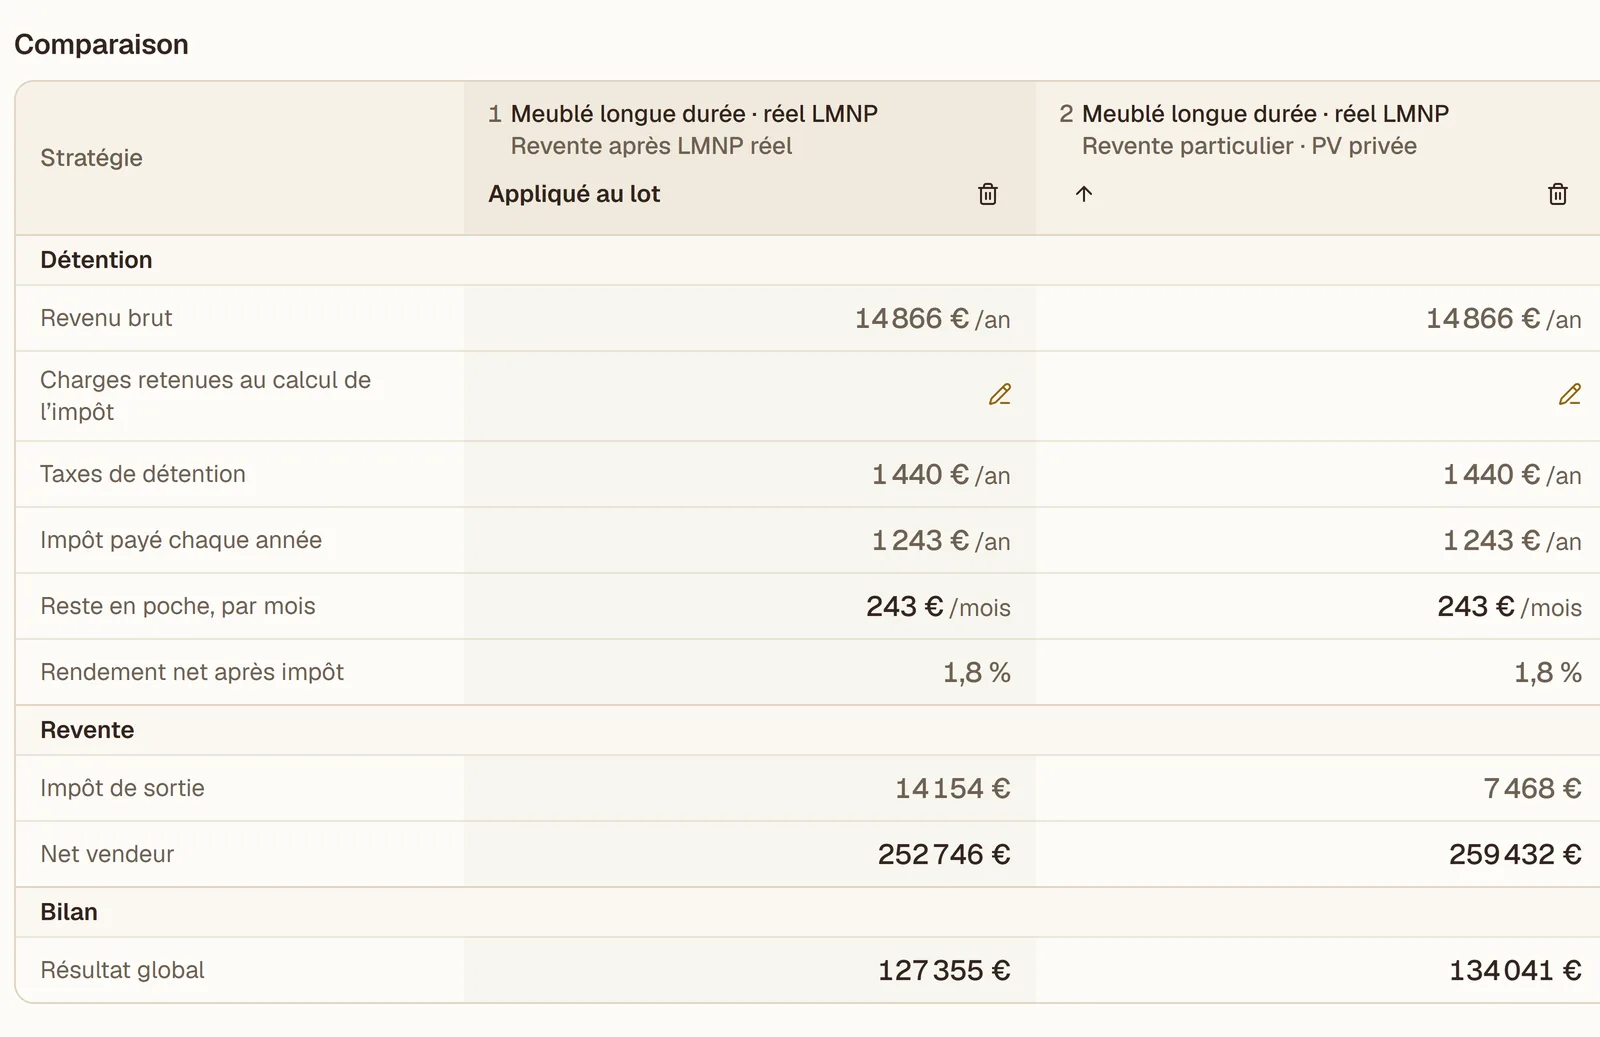Click the 'Taxes de détention' row label
1600x1037 pixels.
143,474
